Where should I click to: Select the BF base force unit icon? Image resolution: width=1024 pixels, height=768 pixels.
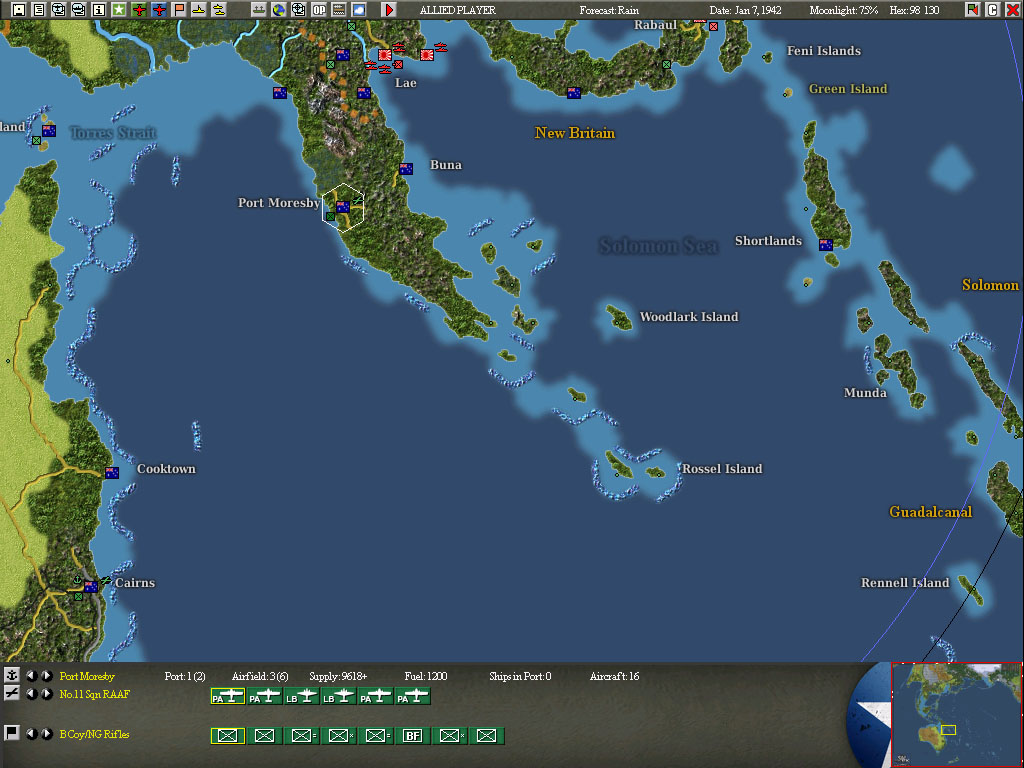pyautogui.click(x=413, y=736)
